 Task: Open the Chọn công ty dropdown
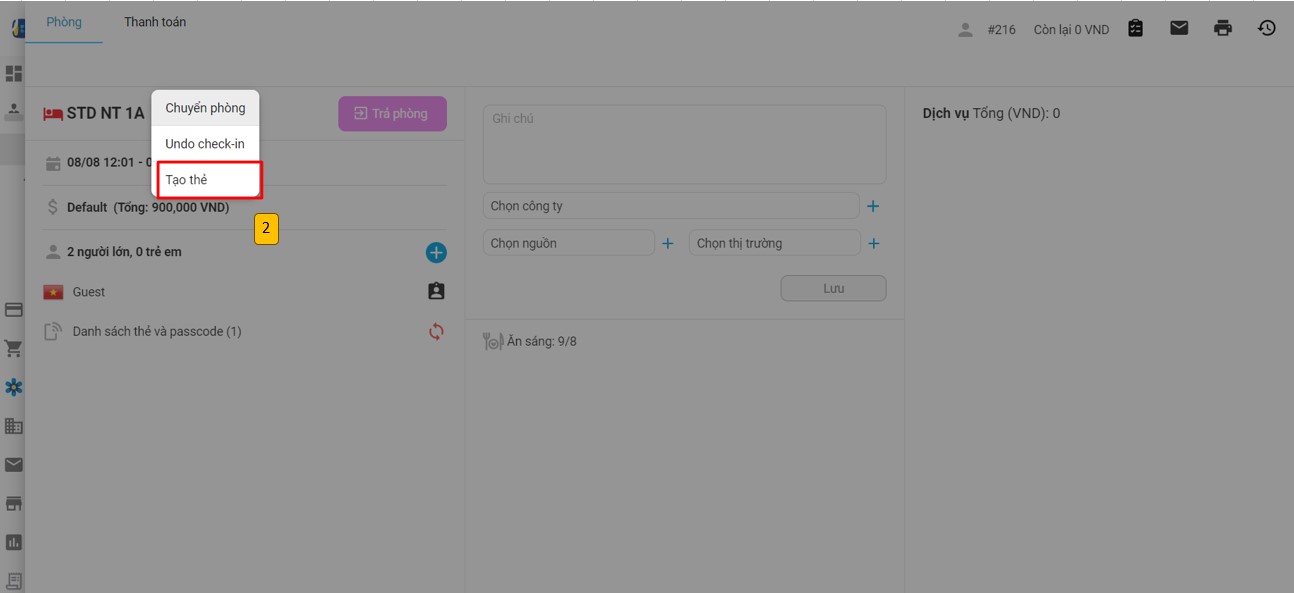[x=670, y=206]
